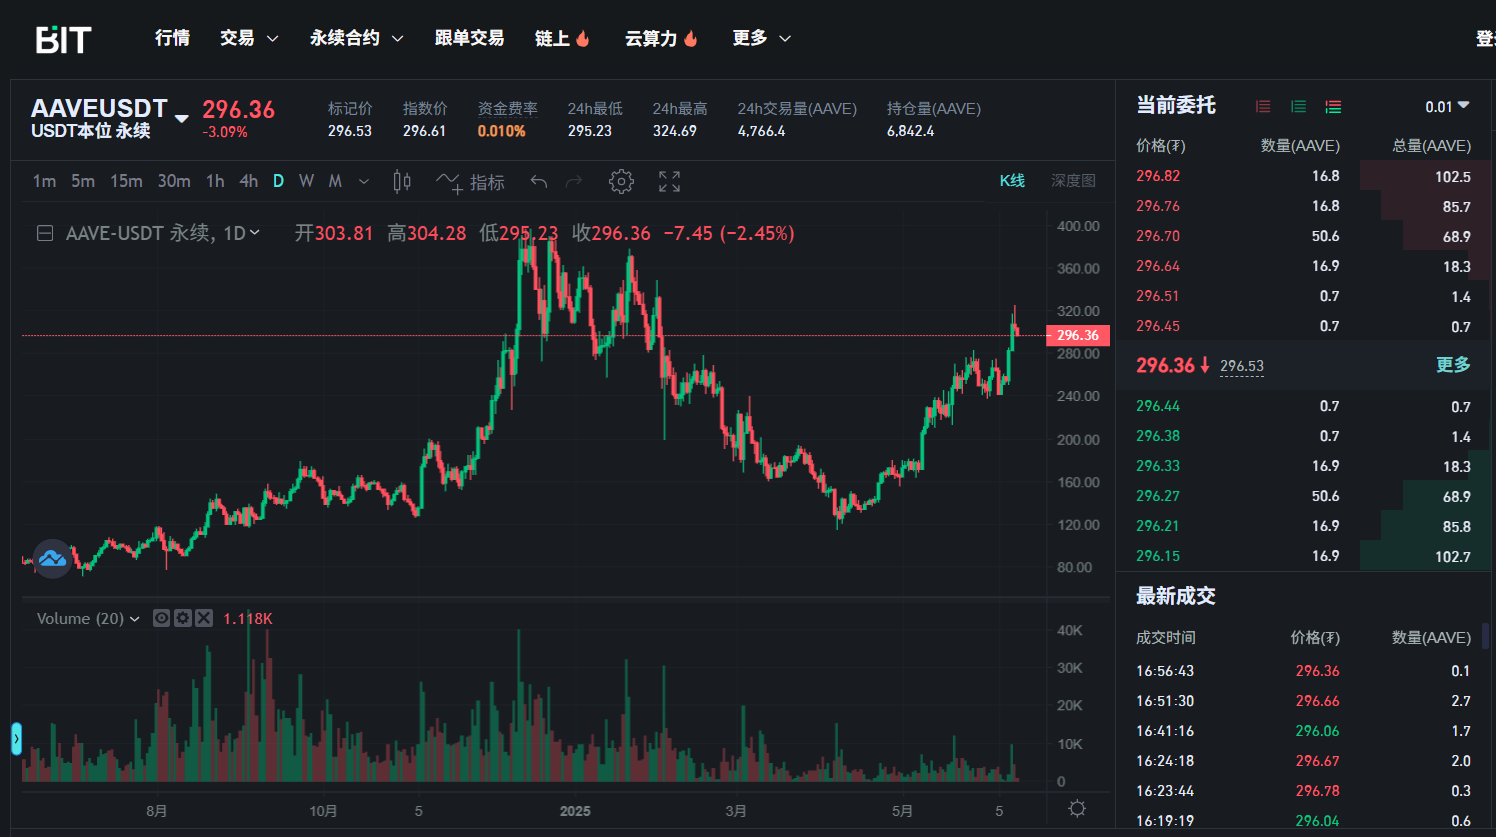Open the 指标 indicators button
This screenshot has height=837, width=1496.
pos(471,181)
